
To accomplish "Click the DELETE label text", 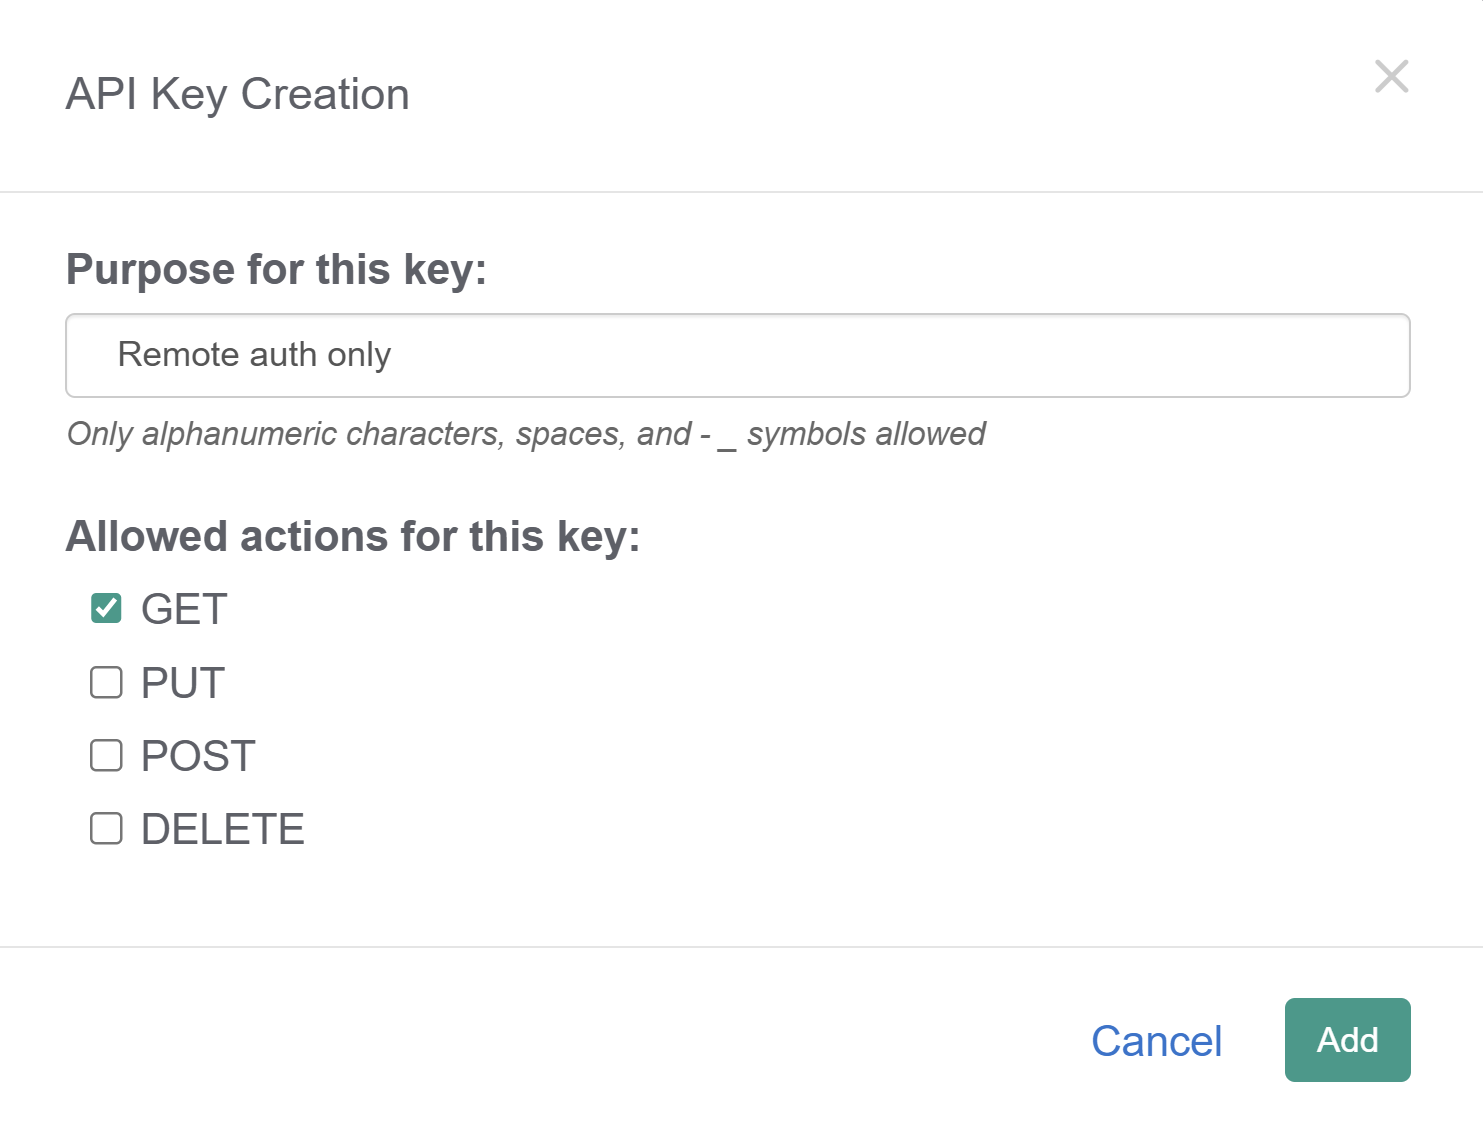I will [222, 828].
